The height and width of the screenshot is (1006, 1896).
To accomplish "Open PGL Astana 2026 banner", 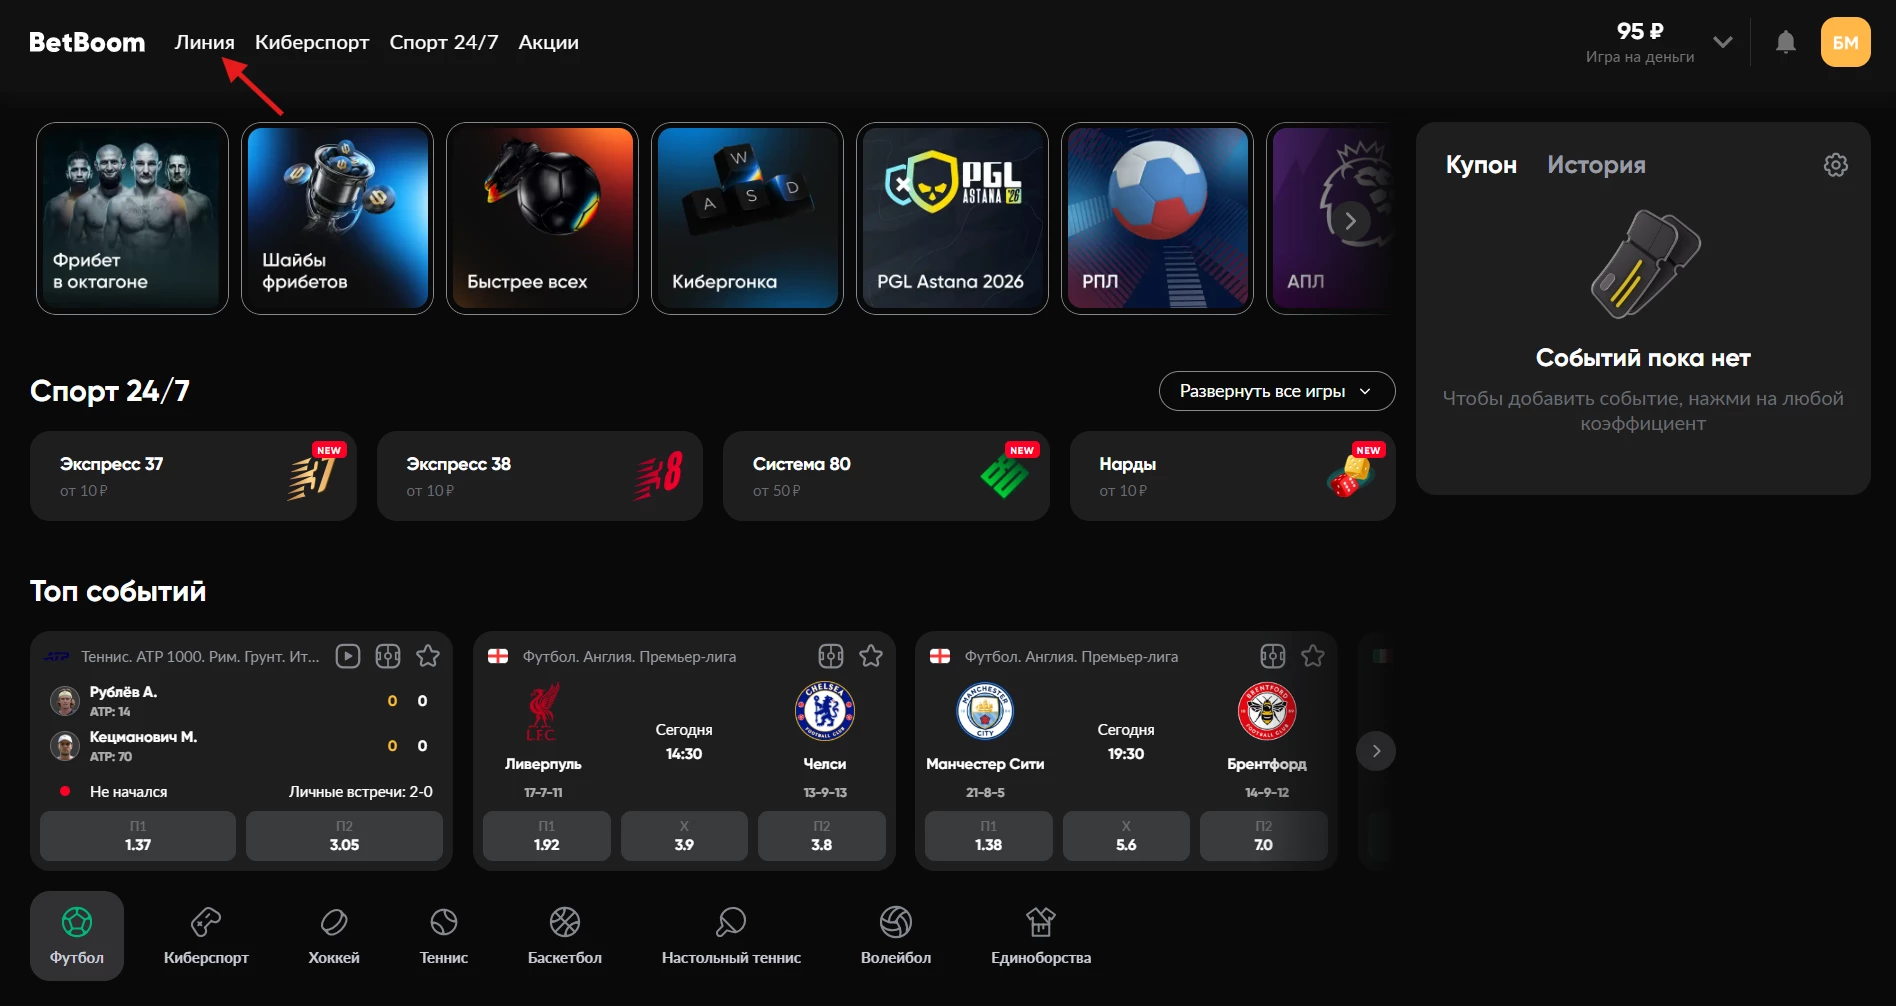I will (952, 219).
